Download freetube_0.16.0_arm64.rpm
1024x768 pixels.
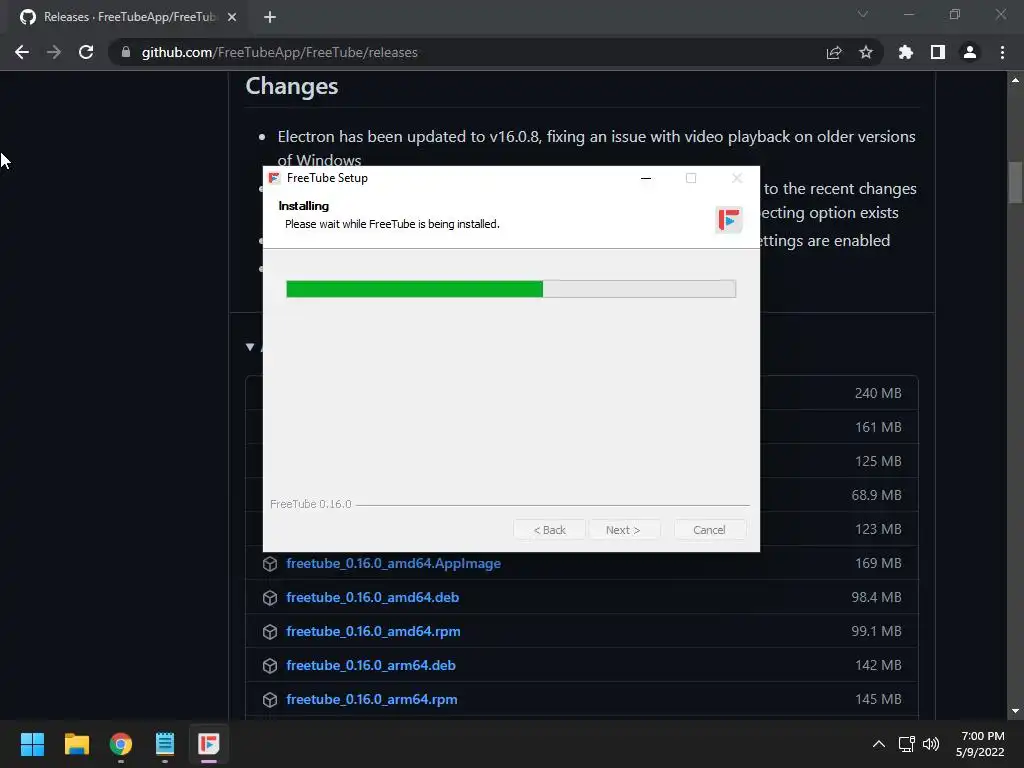(x=372, y=699)
